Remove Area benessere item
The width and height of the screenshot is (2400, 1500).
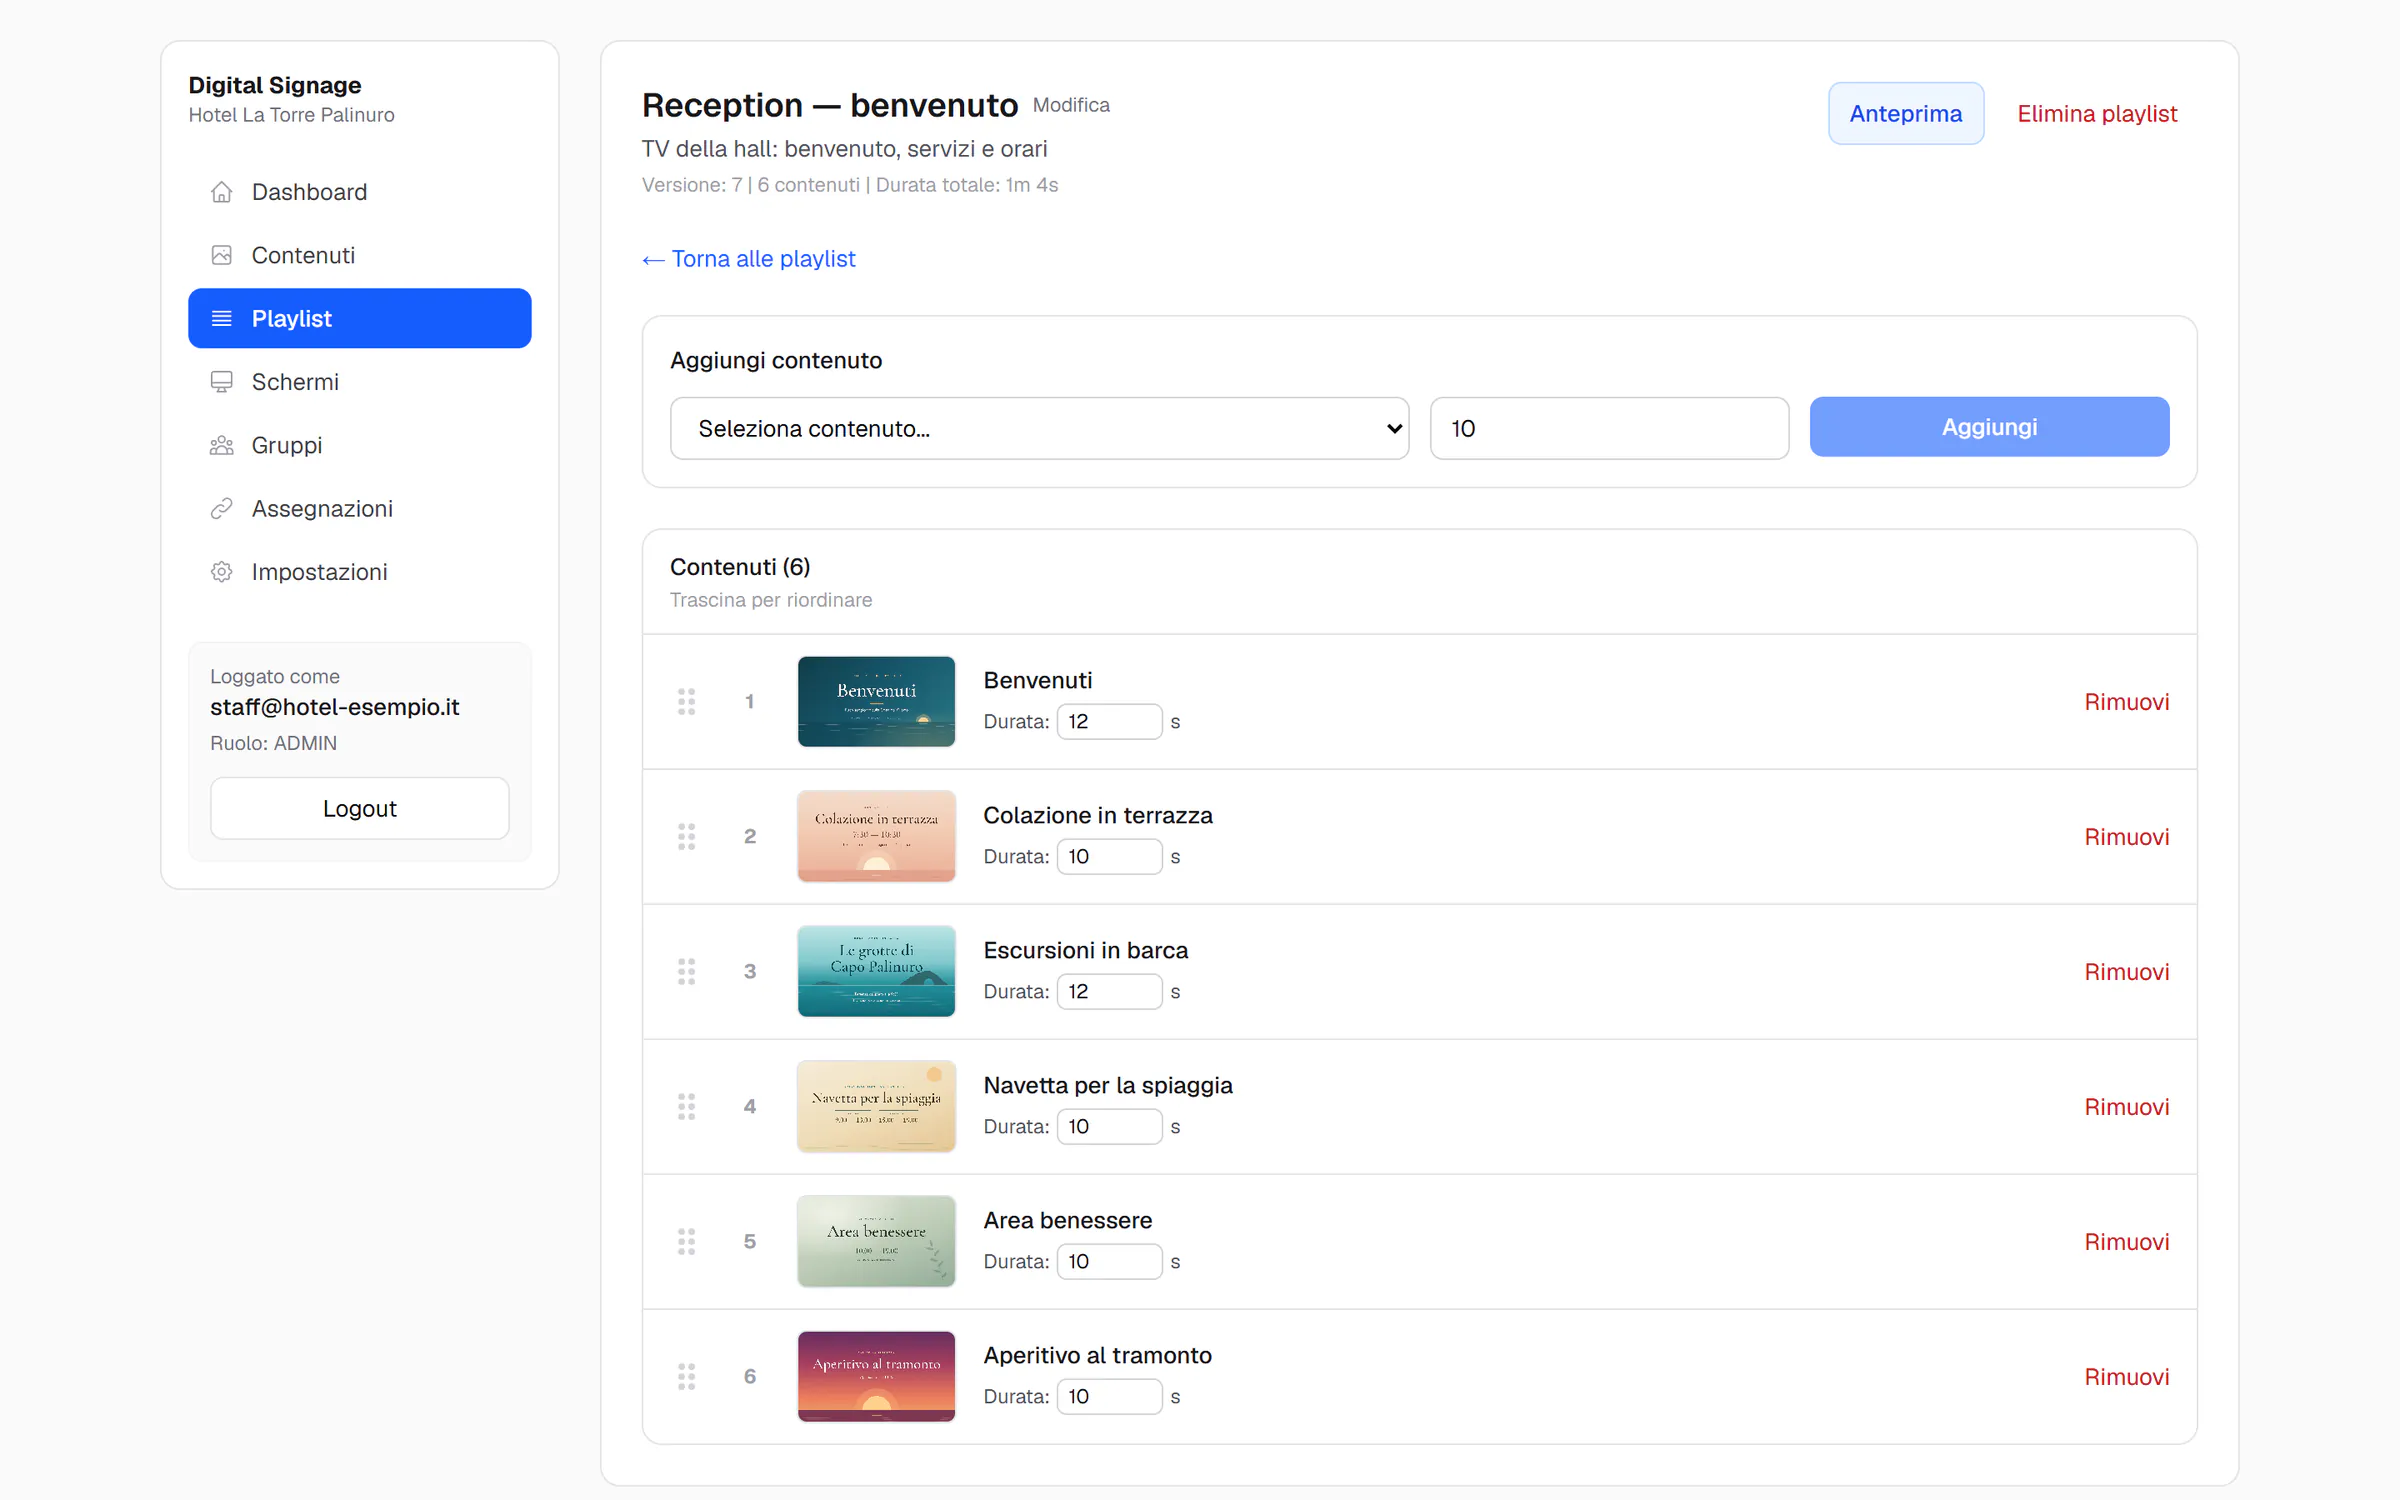2126,1241
